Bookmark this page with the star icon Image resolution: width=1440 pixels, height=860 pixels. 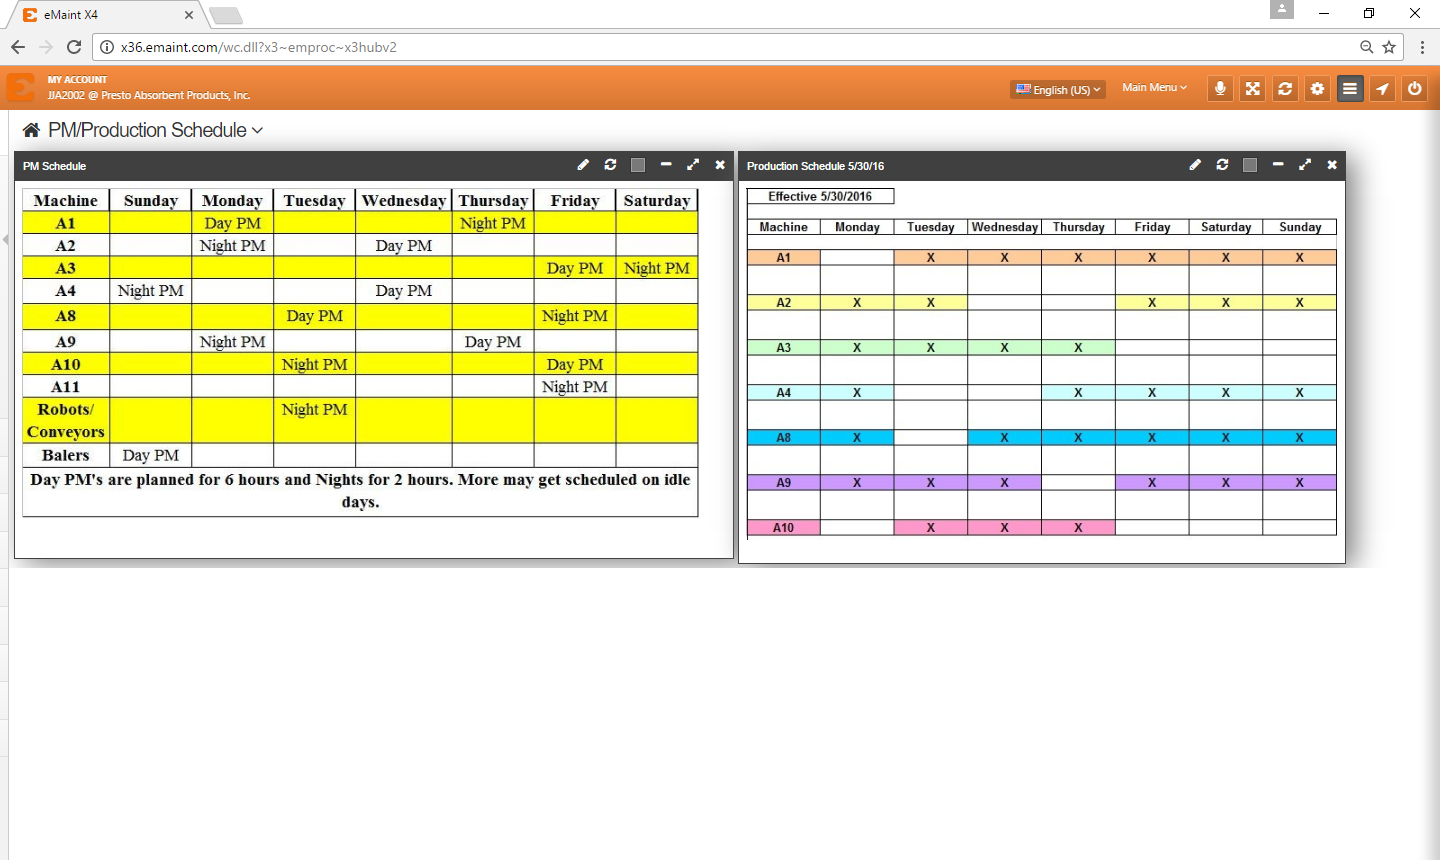click(x=1389, y=47)
